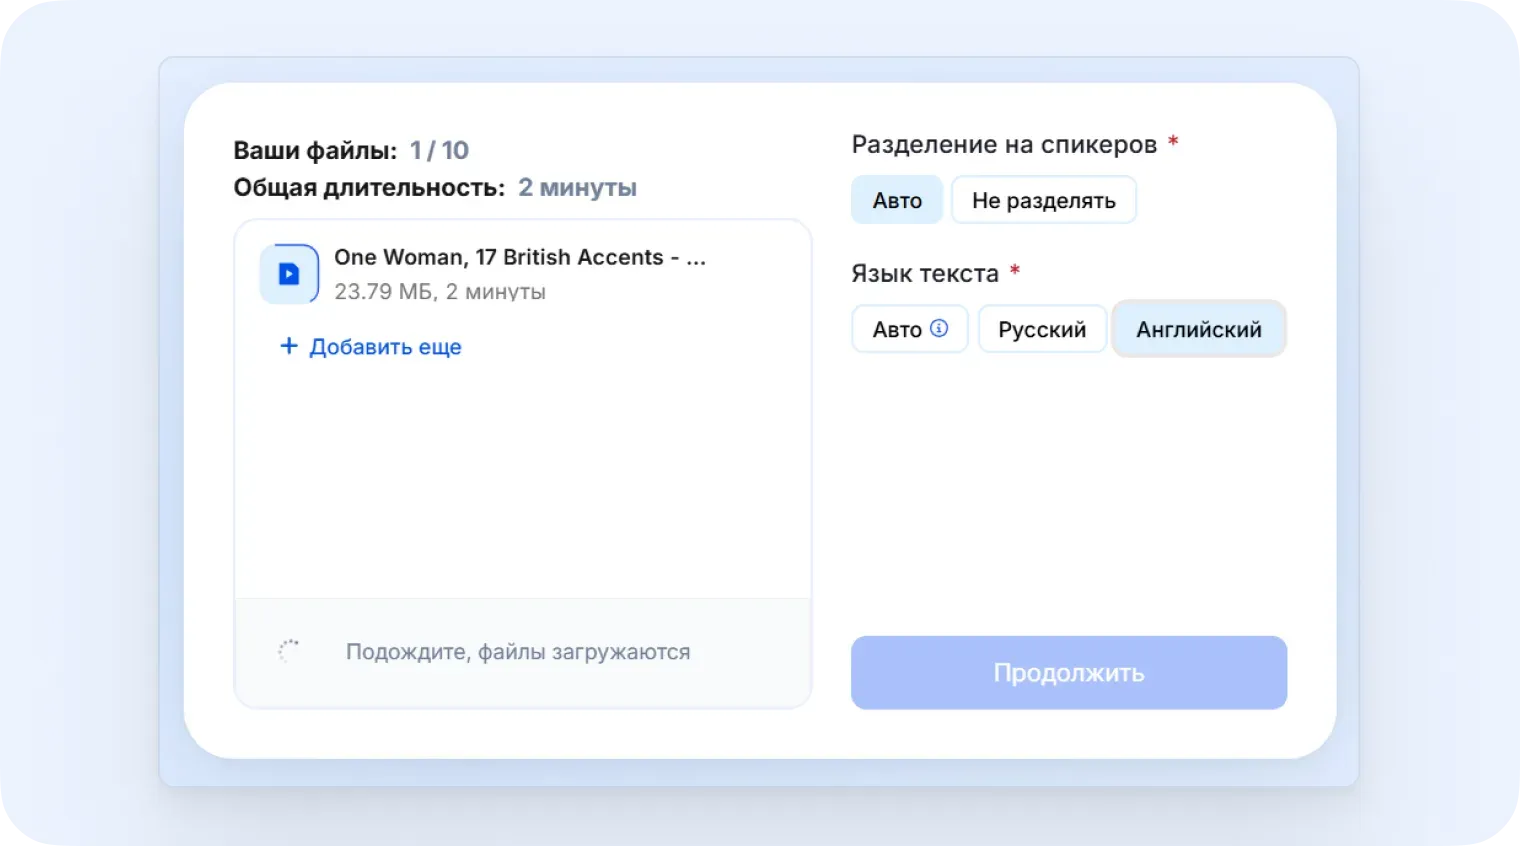Select Английский language

(x=1199, y=329)
